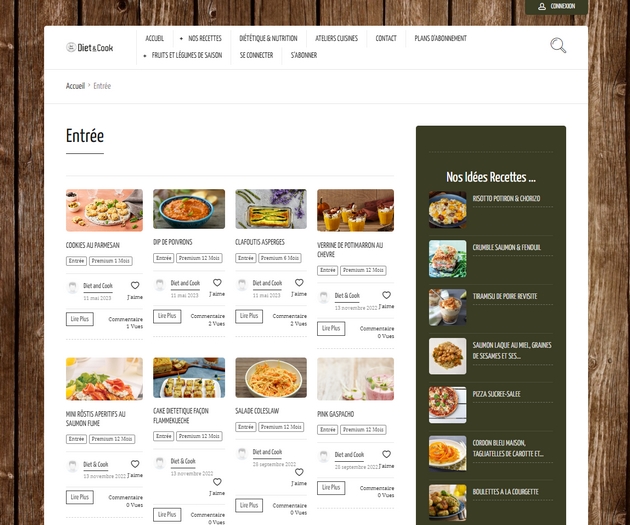
Task: Click Diet and Cook author on Salade Coleslaw
Action: [x=267, y=452]
